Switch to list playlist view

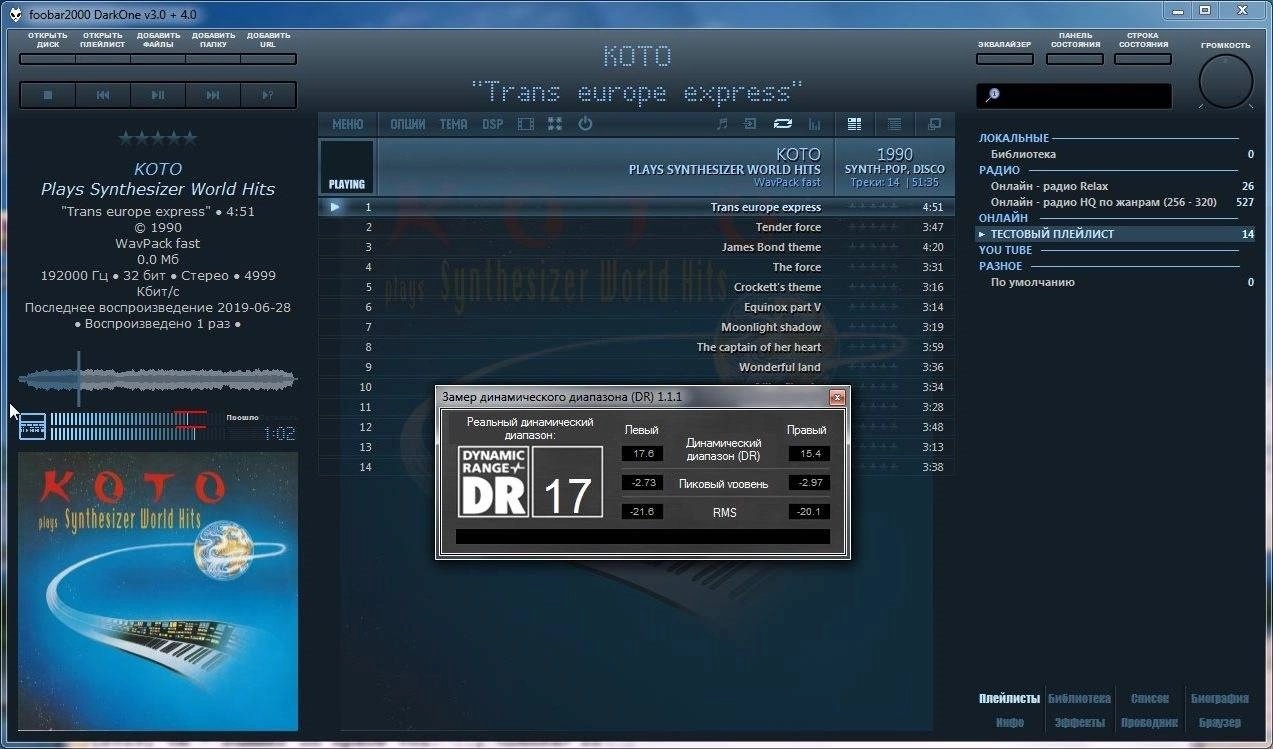895,124
